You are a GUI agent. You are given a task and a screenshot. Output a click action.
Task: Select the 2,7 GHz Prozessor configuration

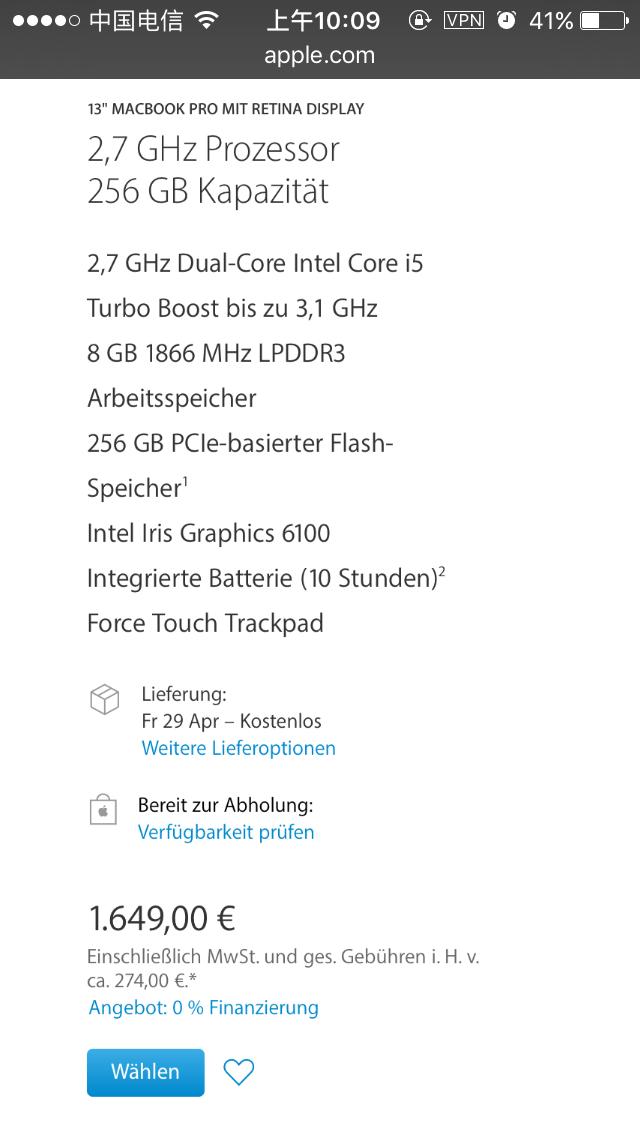[x=212, y=149]
